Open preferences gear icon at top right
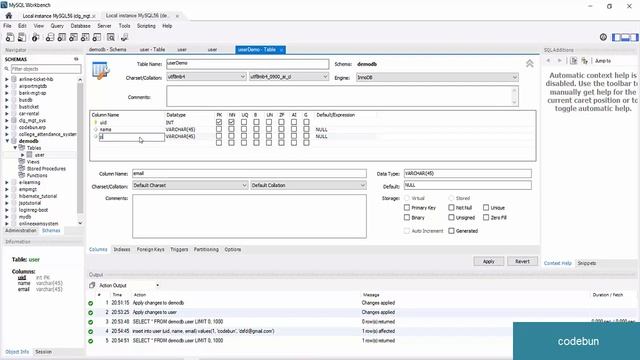The height and width of the screenshot is (360, 640). 603,37
